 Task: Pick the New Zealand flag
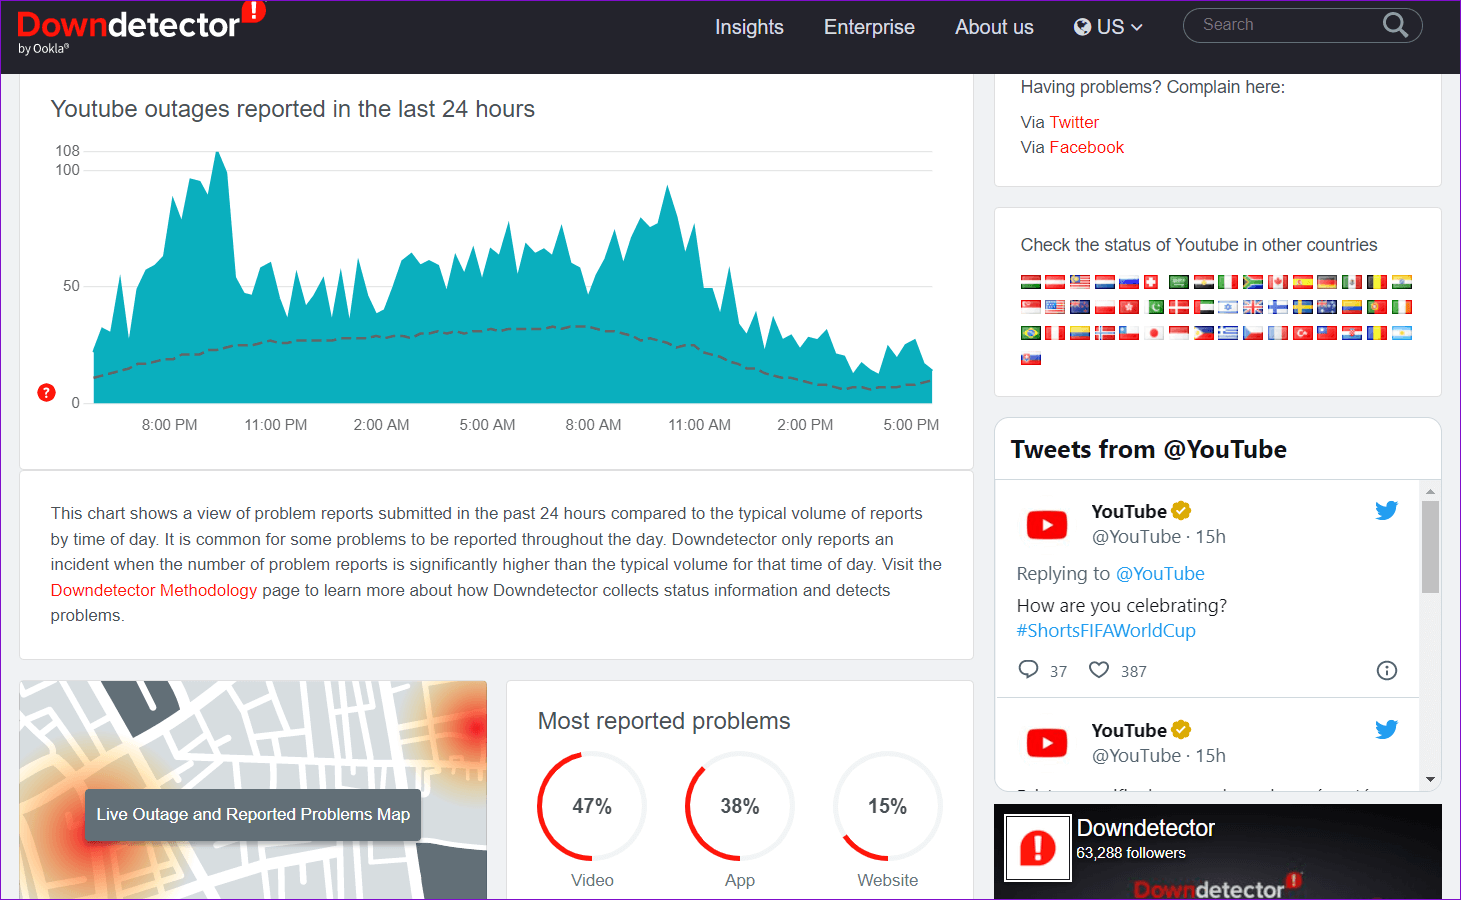[1080, 307]
